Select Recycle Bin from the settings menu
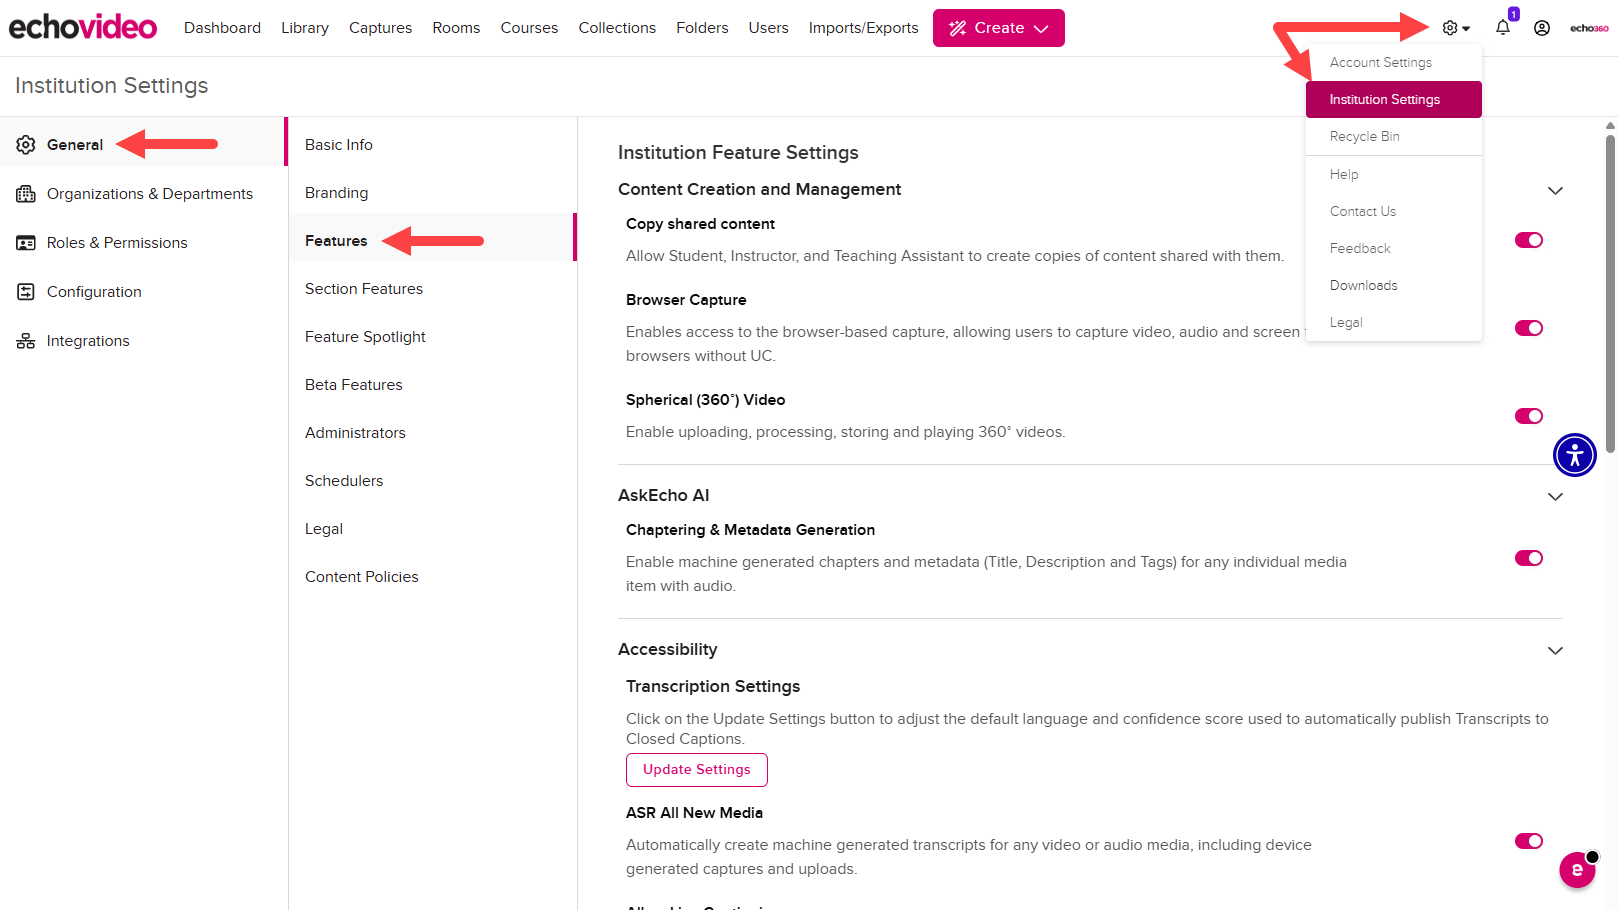 pos(1364,136)
